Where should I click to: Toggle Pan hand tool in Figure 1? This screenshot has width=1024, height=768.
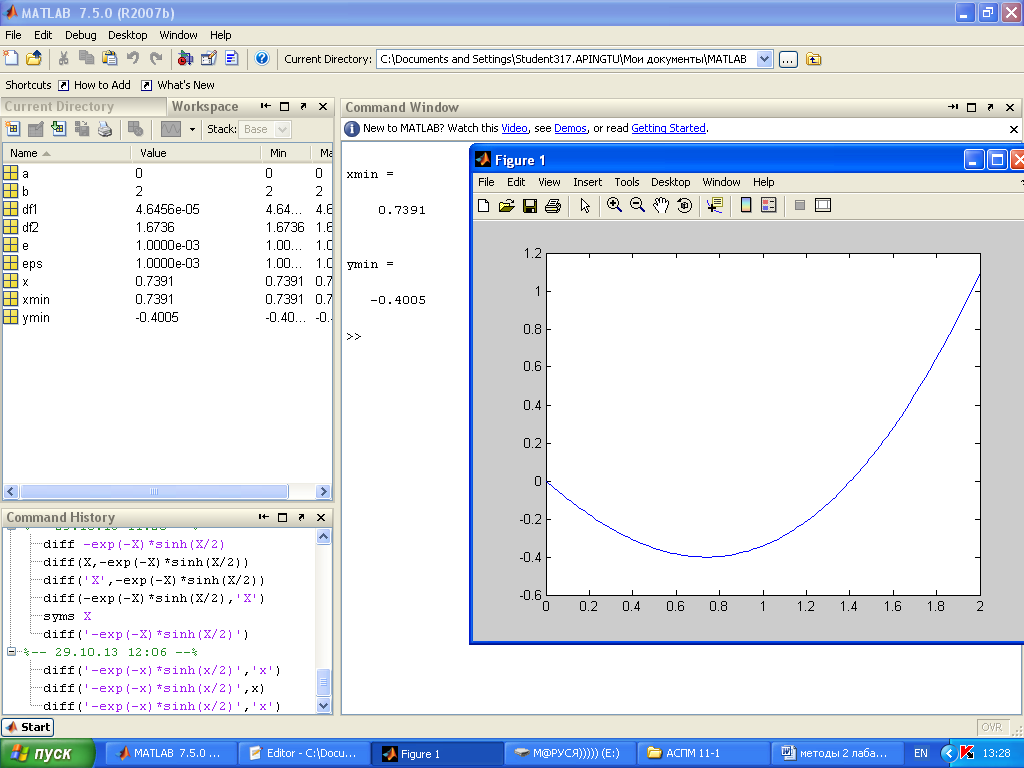point(661,206)
